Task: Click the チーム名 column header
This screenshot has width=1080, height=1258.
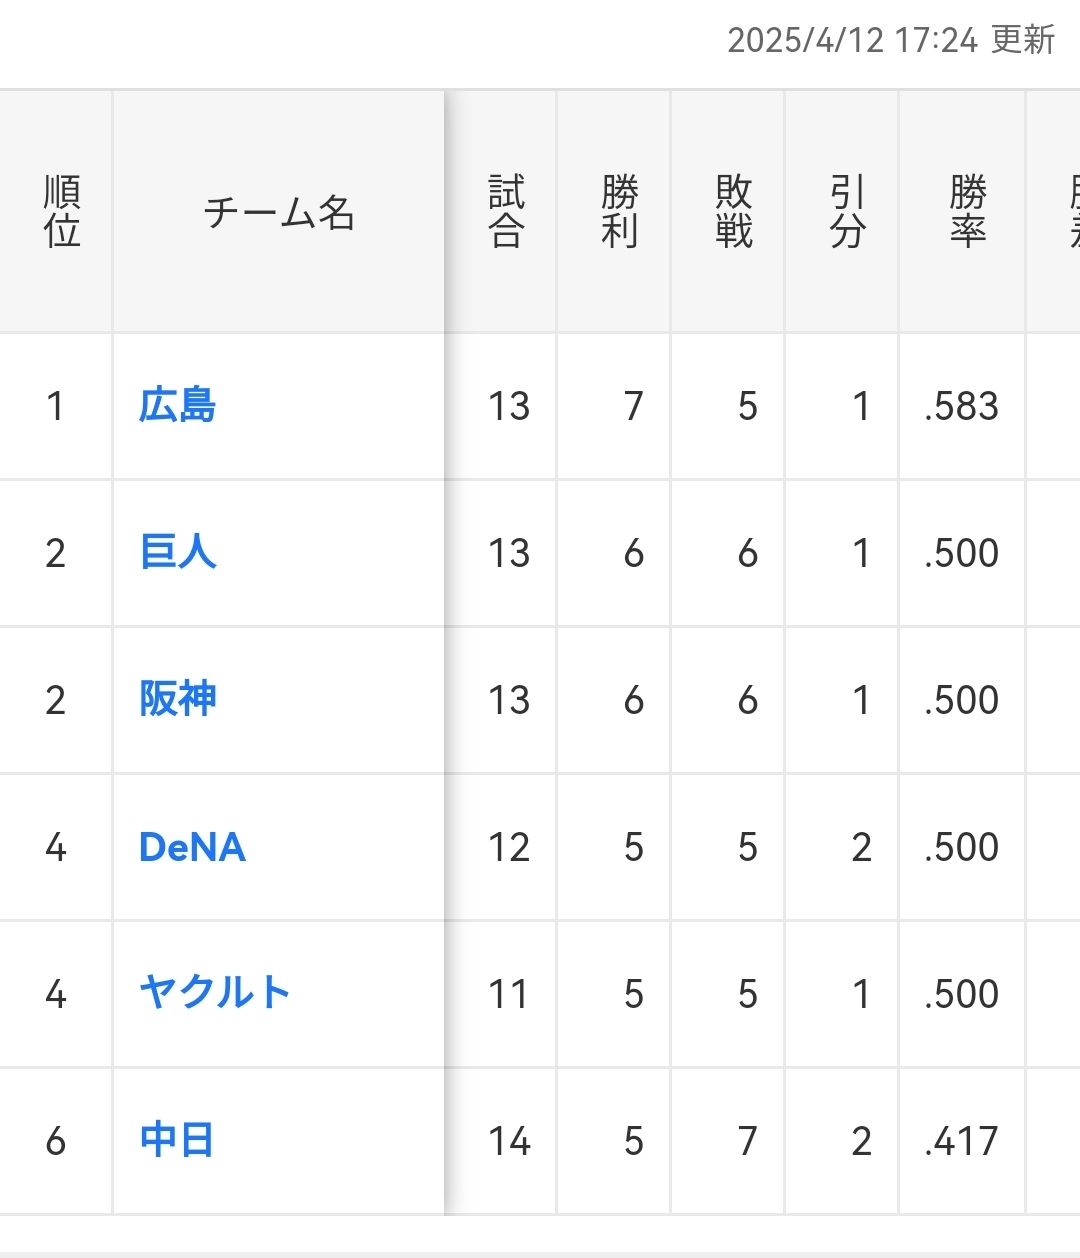Action: [279, 212]
